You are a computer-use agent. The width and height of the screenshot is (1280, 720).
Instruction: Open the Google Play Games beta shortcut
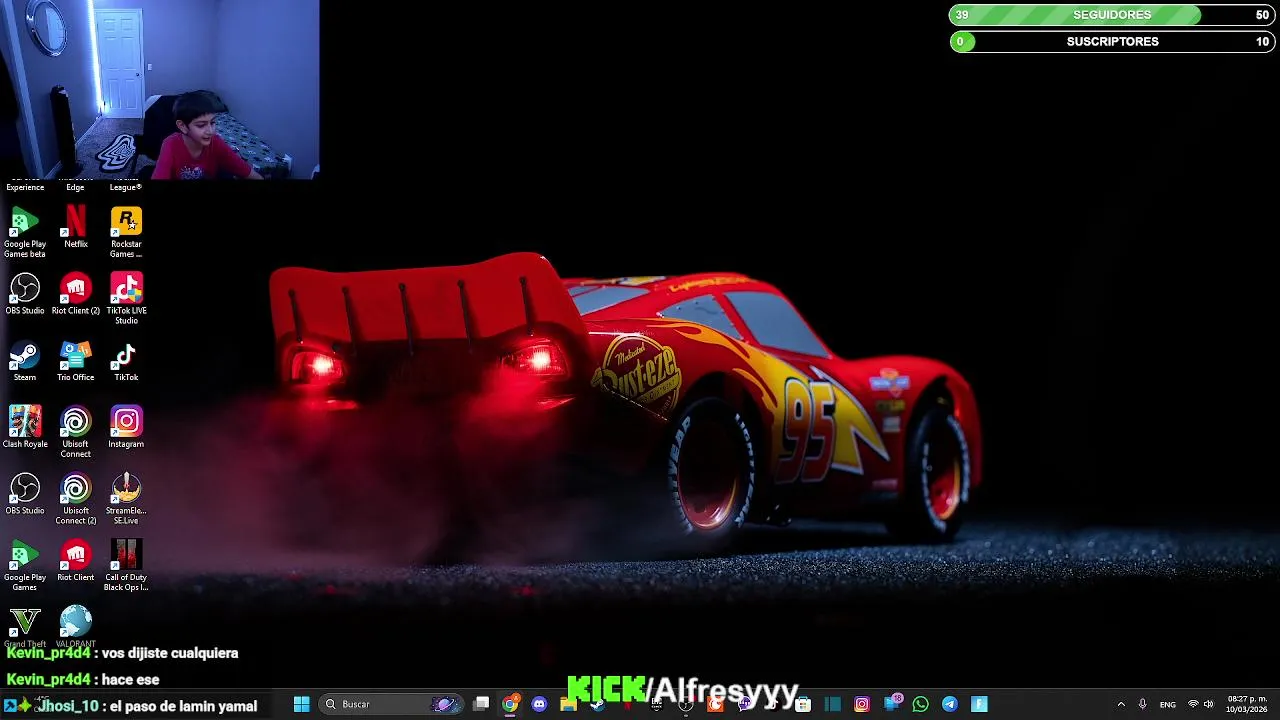[x=25, y=232]
